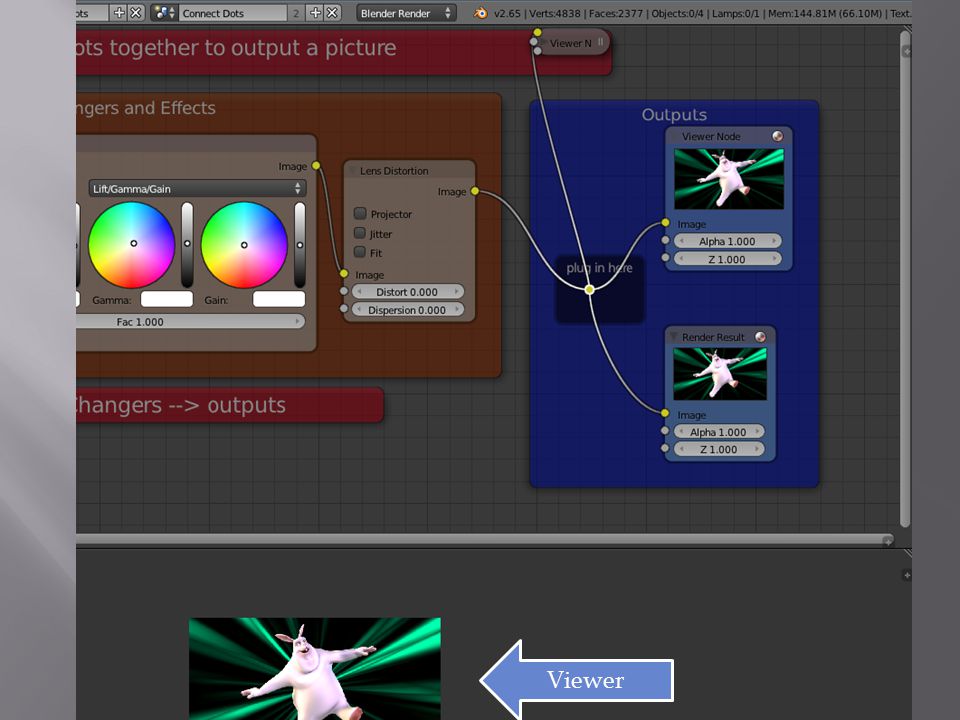This screenshot has height=720, width=960.
Task: Collapse the Lens Distortion node
Action: pyautogui.click(x=353, y=171)
